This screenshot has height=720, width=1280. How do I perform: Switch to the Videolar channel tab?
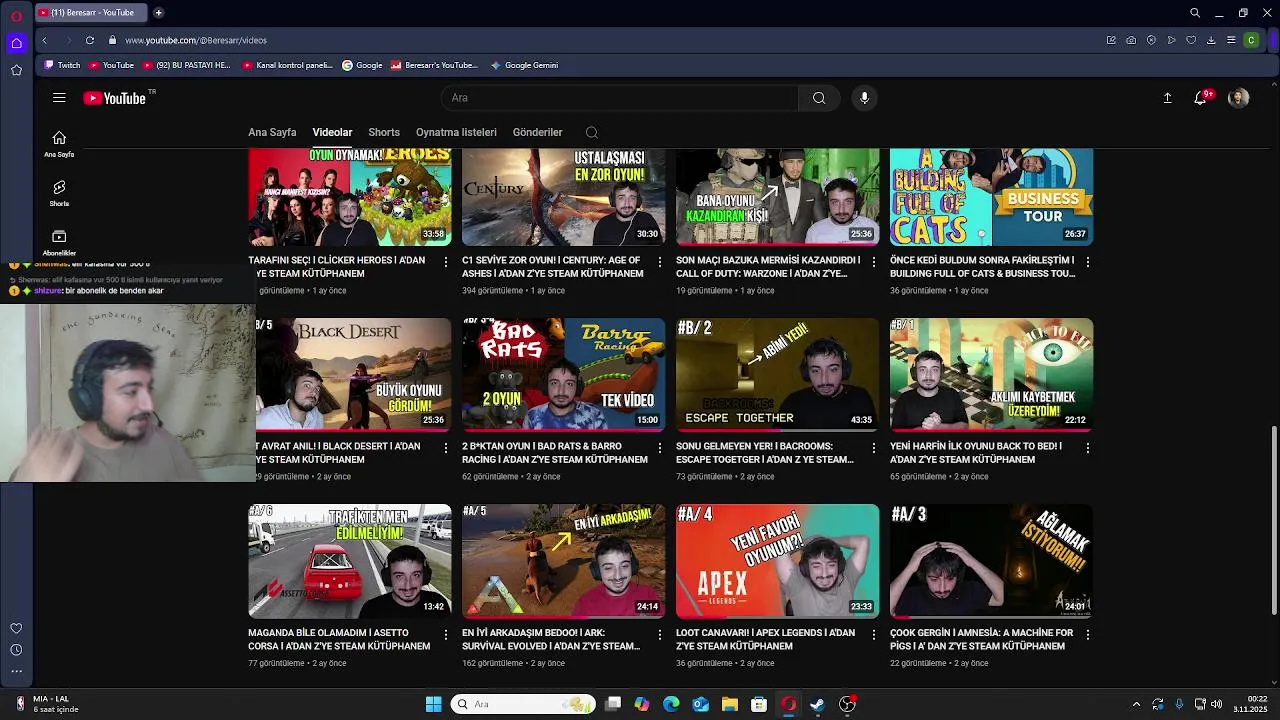(x=332, y=132)
